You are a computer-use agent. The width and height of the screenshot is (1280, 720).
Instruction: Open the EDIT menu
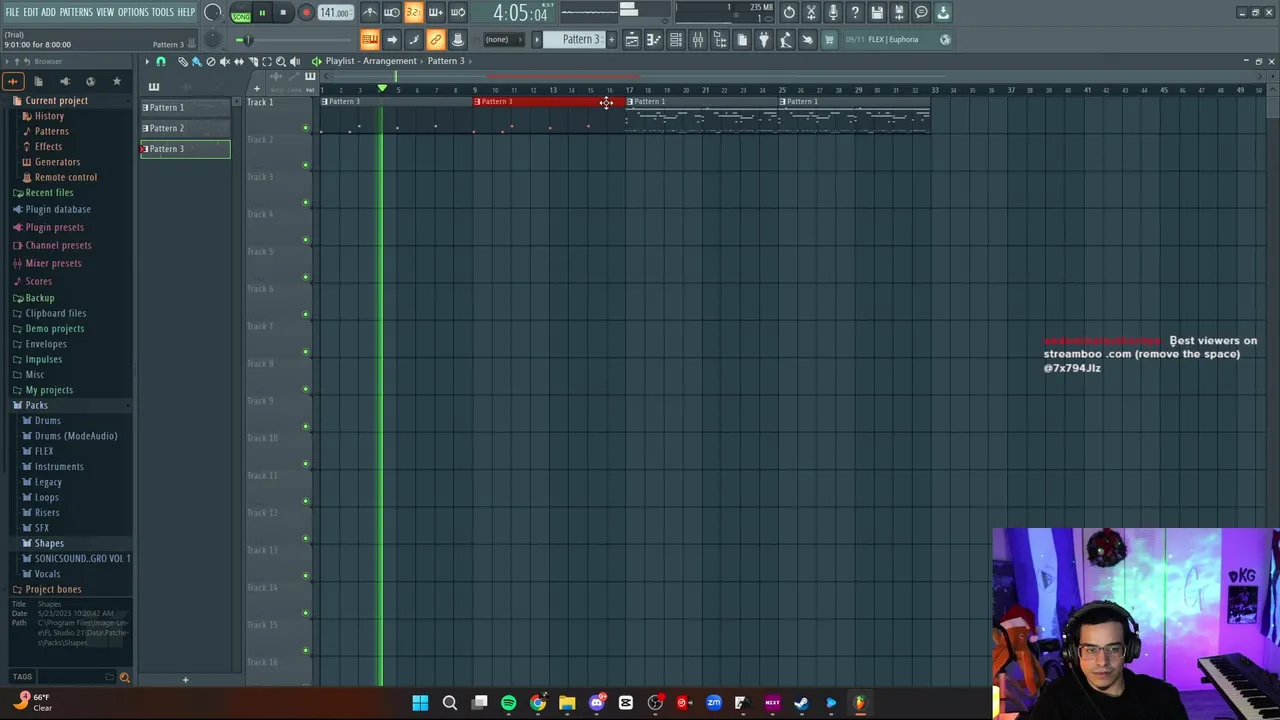coord(31,12)
